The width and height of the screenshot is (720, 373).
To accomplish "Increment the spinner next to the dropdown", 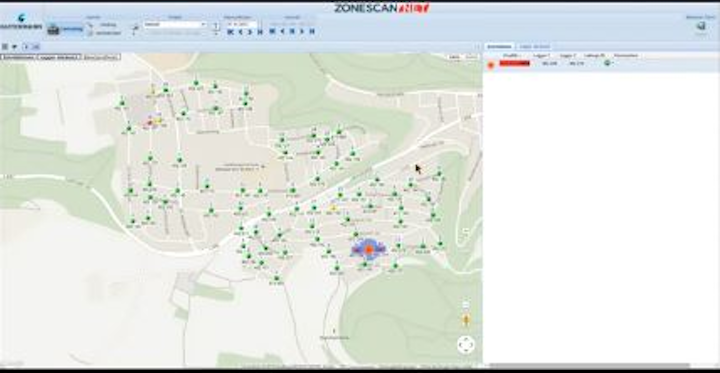I will point(216,23).
